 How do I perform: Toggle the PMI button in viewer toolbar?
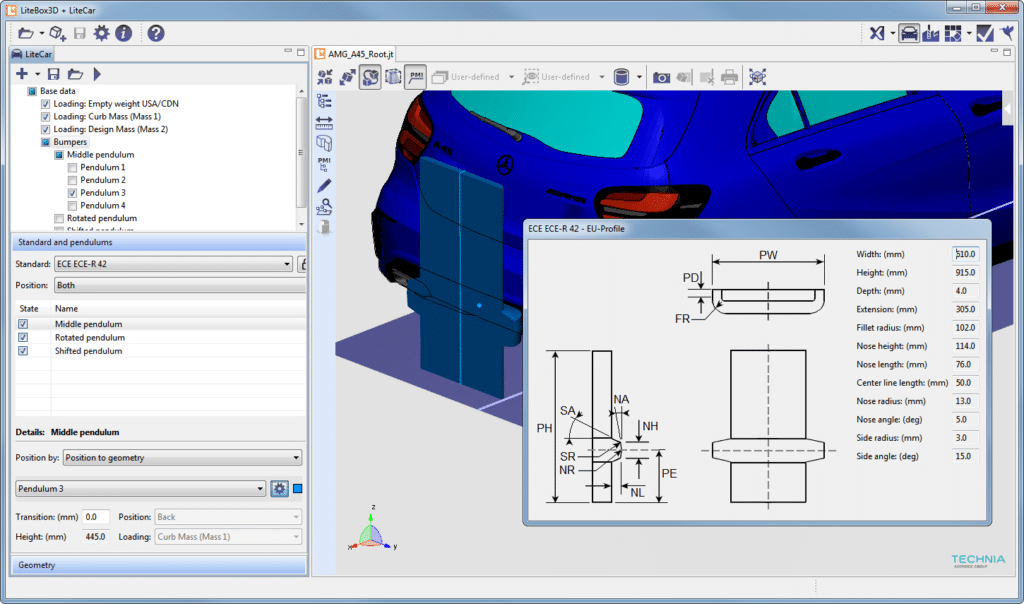(416, 77)
